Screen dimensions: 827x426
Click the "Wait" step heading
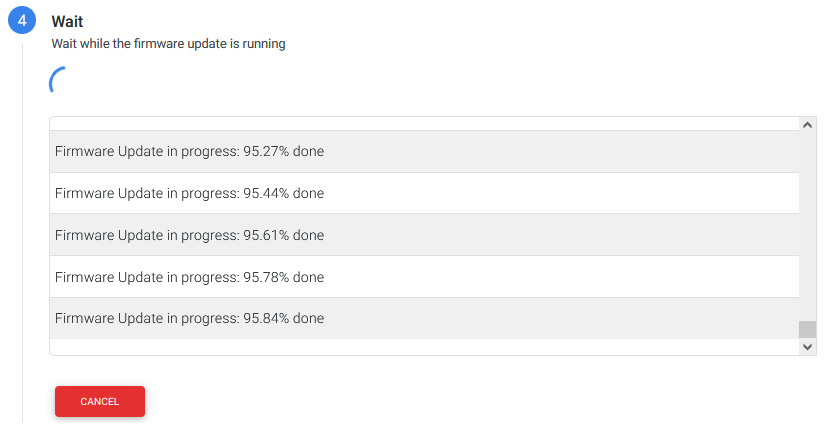67,22
